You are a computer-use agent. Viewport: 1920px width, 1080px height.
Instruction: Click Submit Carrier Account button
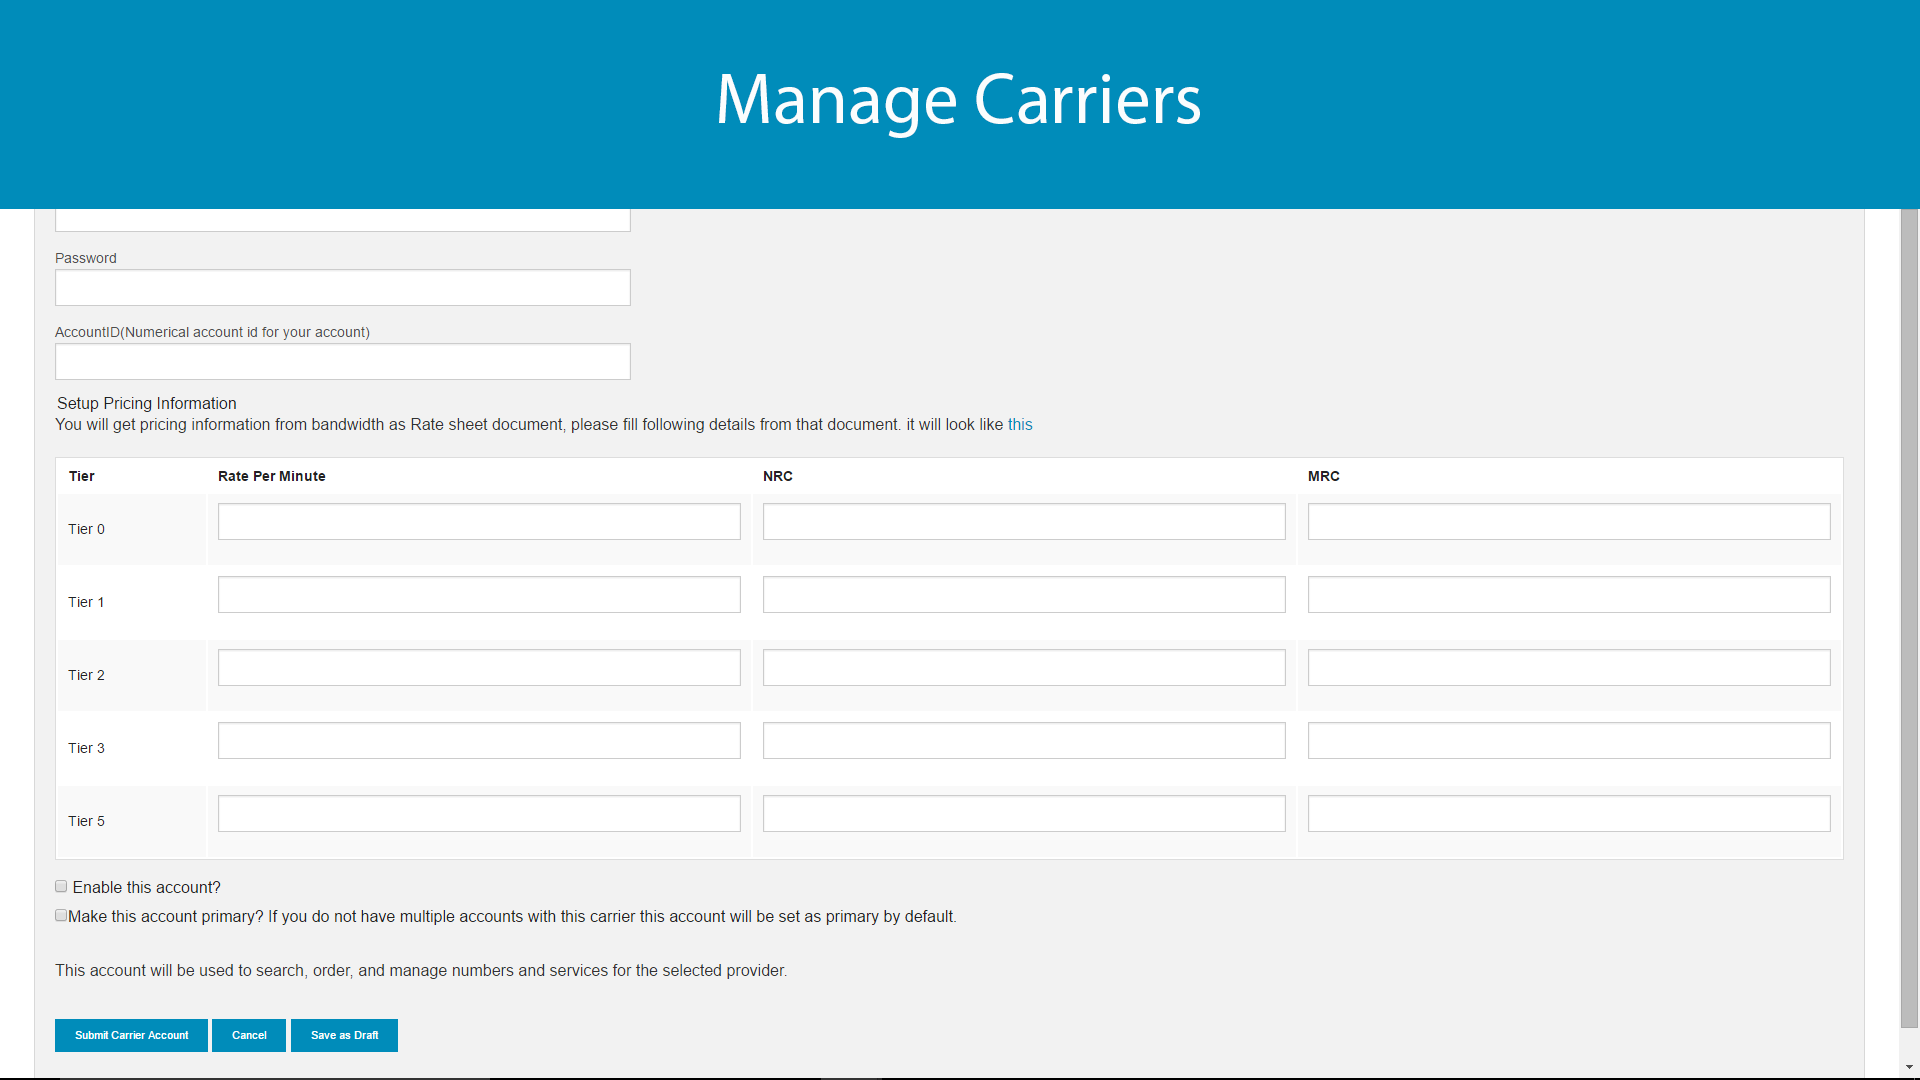click(x=131, y=1036)
